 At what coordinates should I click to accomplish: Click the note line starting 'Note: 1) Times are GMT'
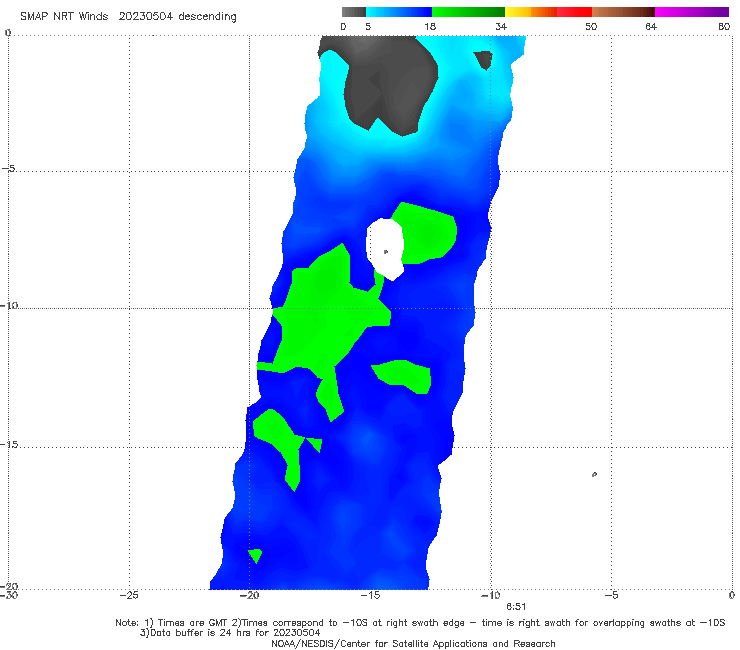click(x=420, y=623)
